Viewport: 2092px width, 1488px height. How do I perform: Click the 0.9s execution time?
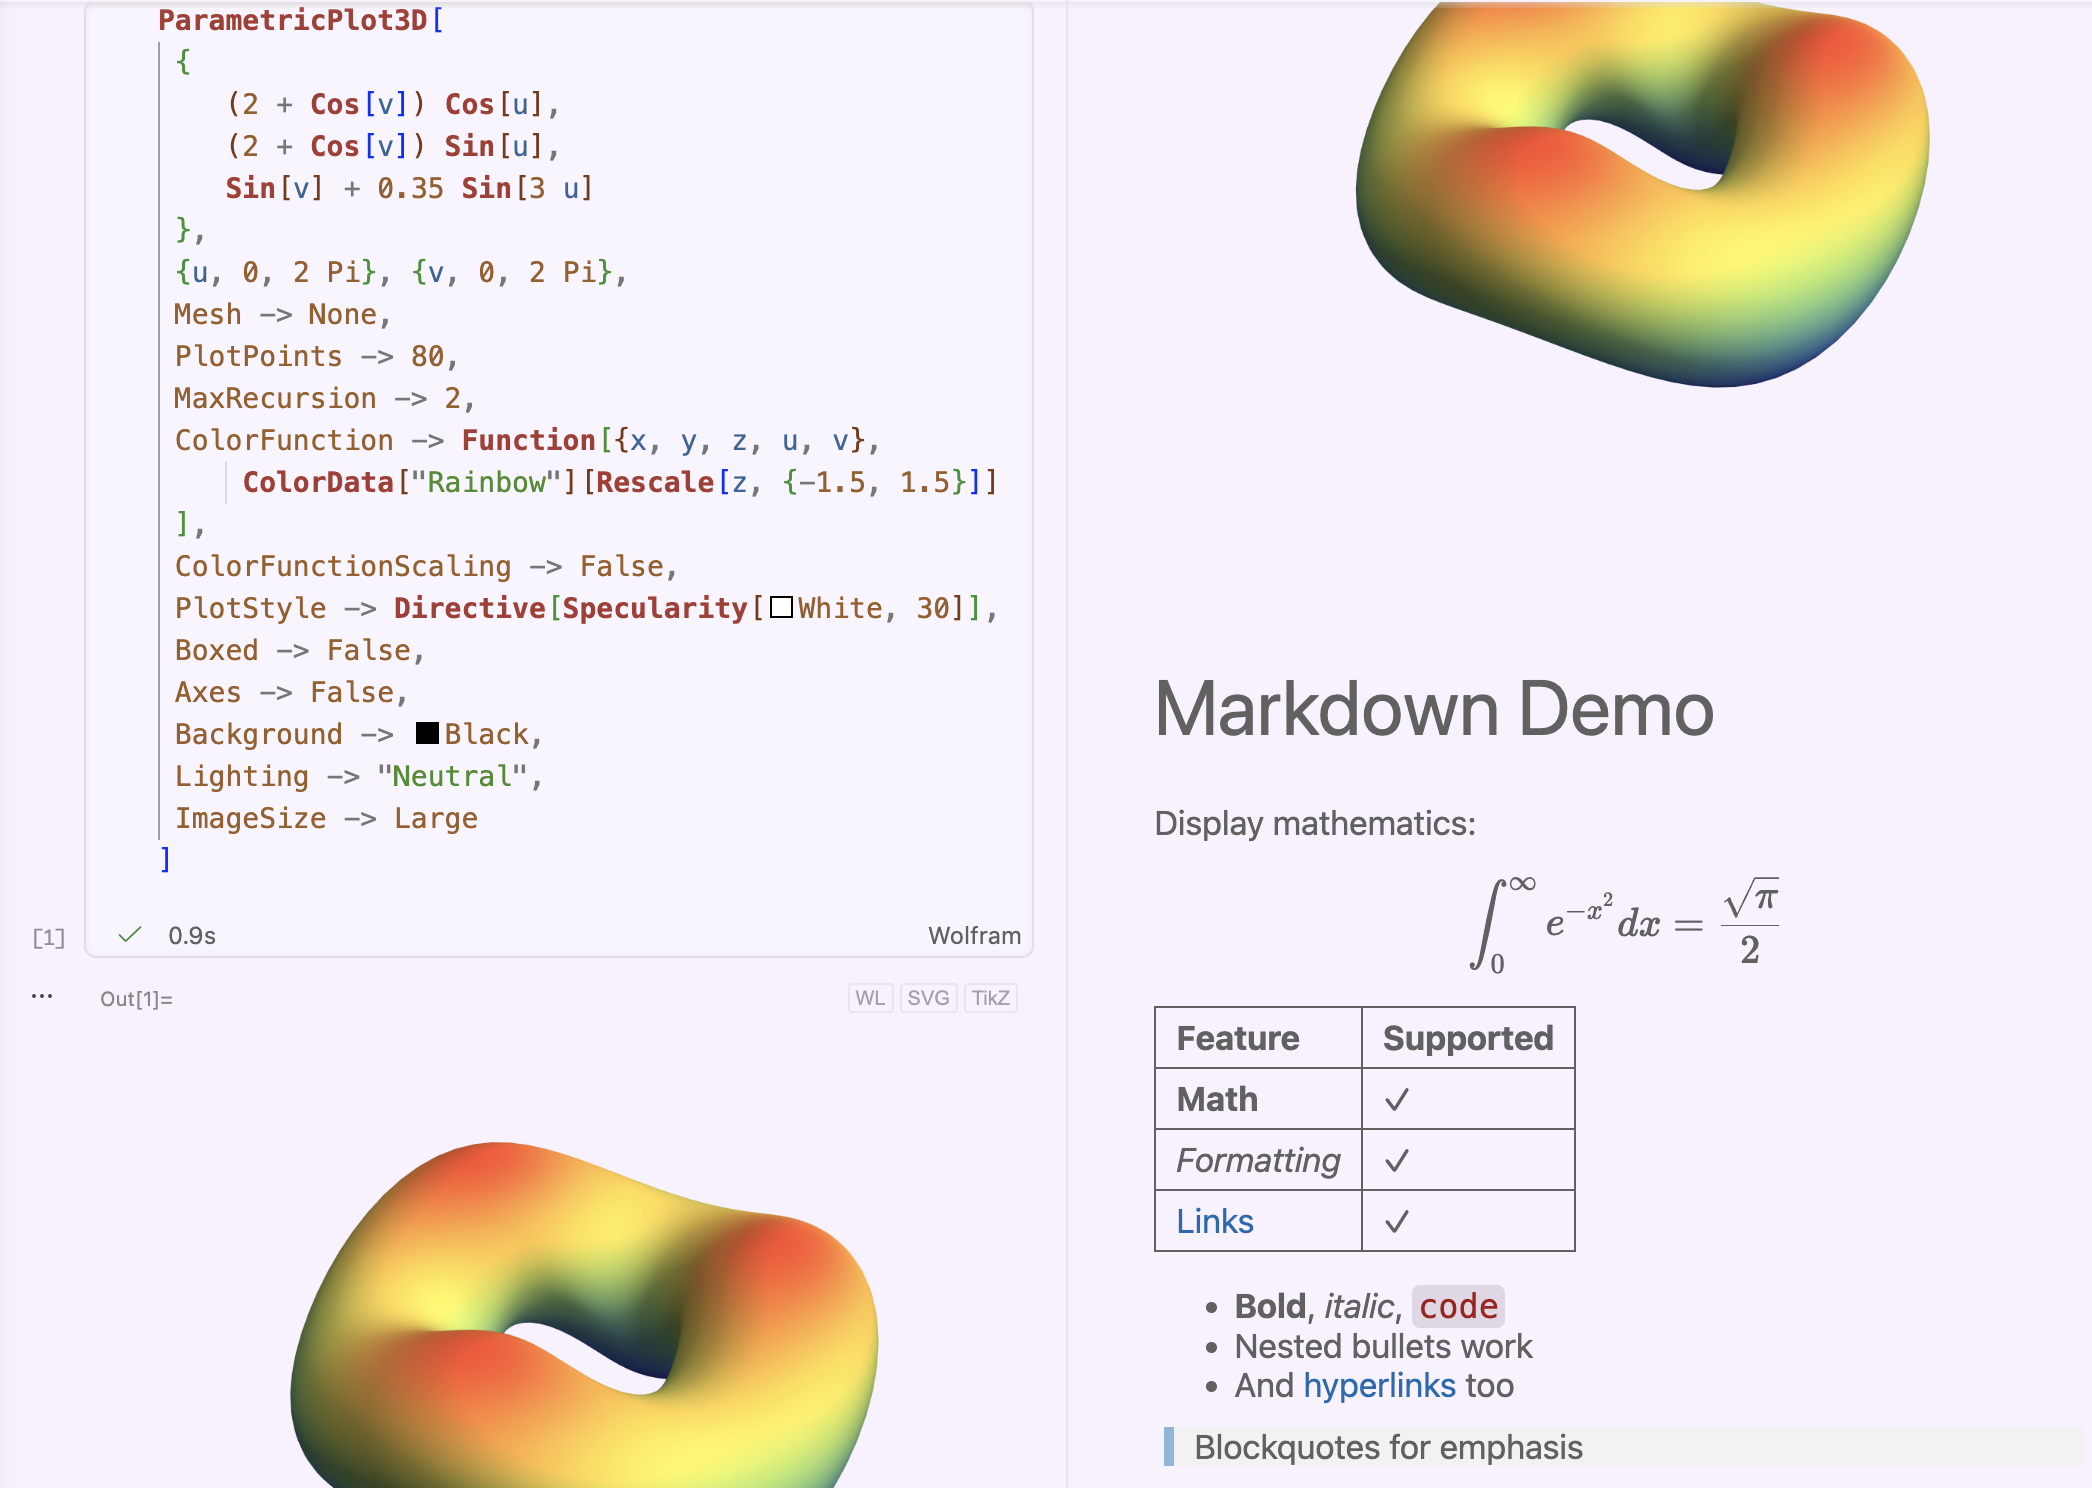[192, 936]
